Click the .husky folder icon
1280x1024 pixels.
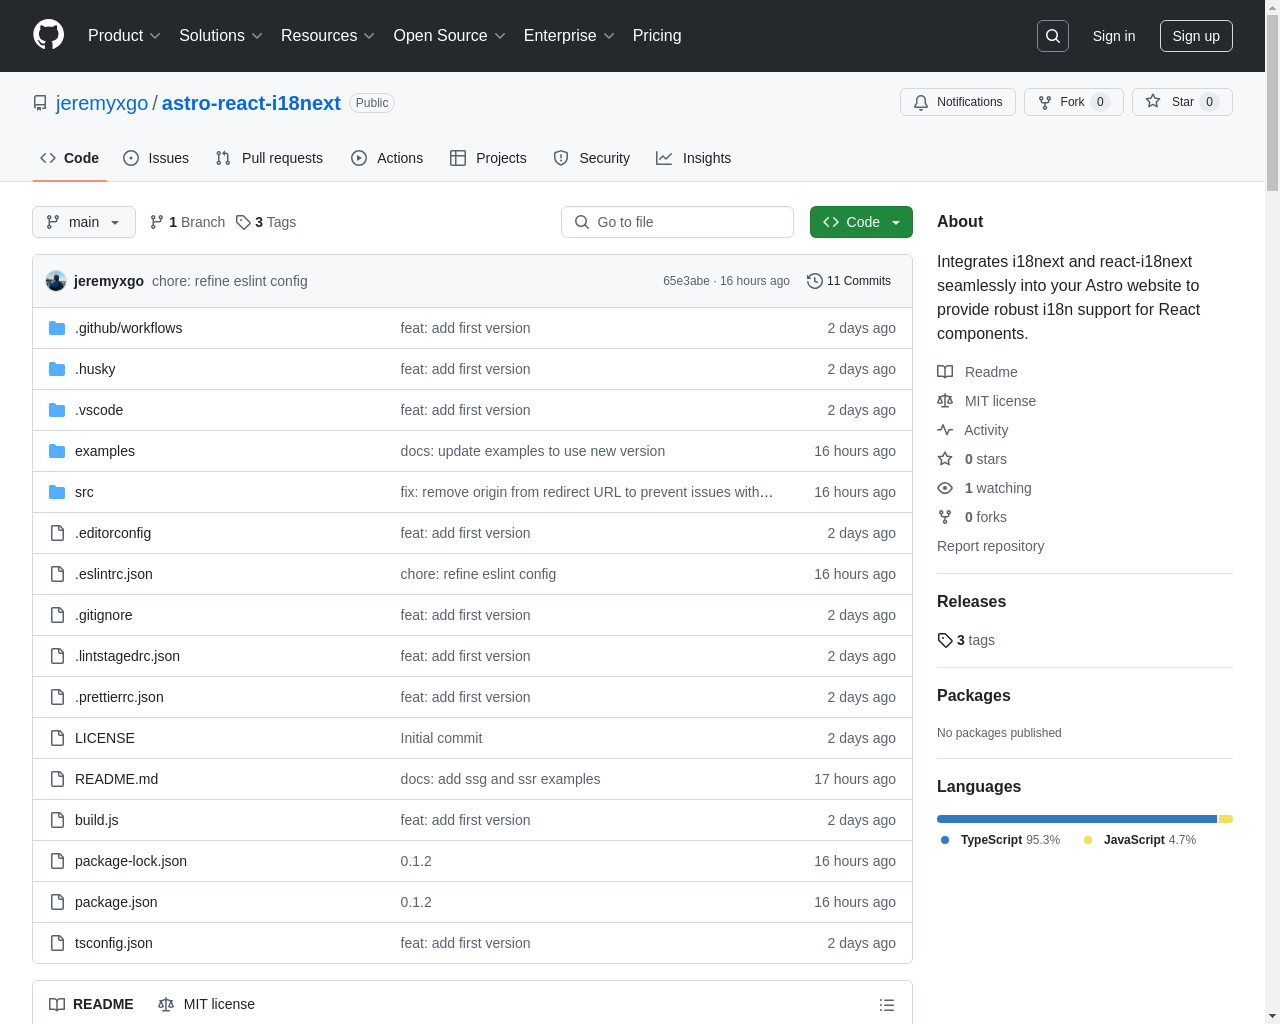pyautogui.click(x=57, y=369)
